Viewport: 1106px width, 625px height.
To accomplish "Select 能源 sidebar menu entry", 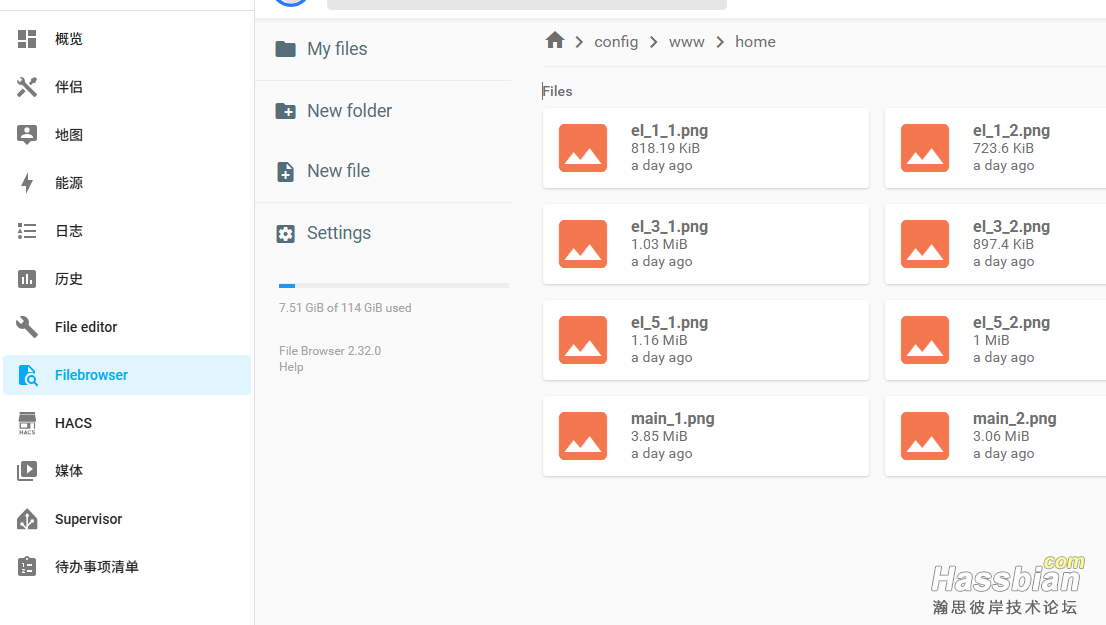I will point(127,183).
